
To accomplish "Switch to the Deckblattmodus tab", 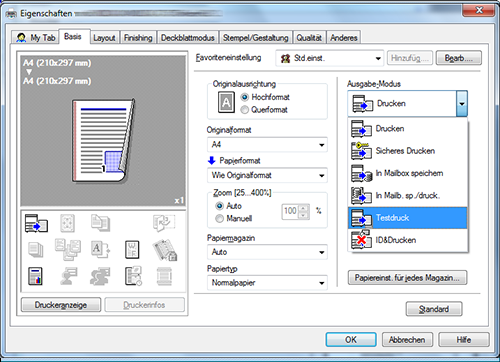I will click(188, 38).
